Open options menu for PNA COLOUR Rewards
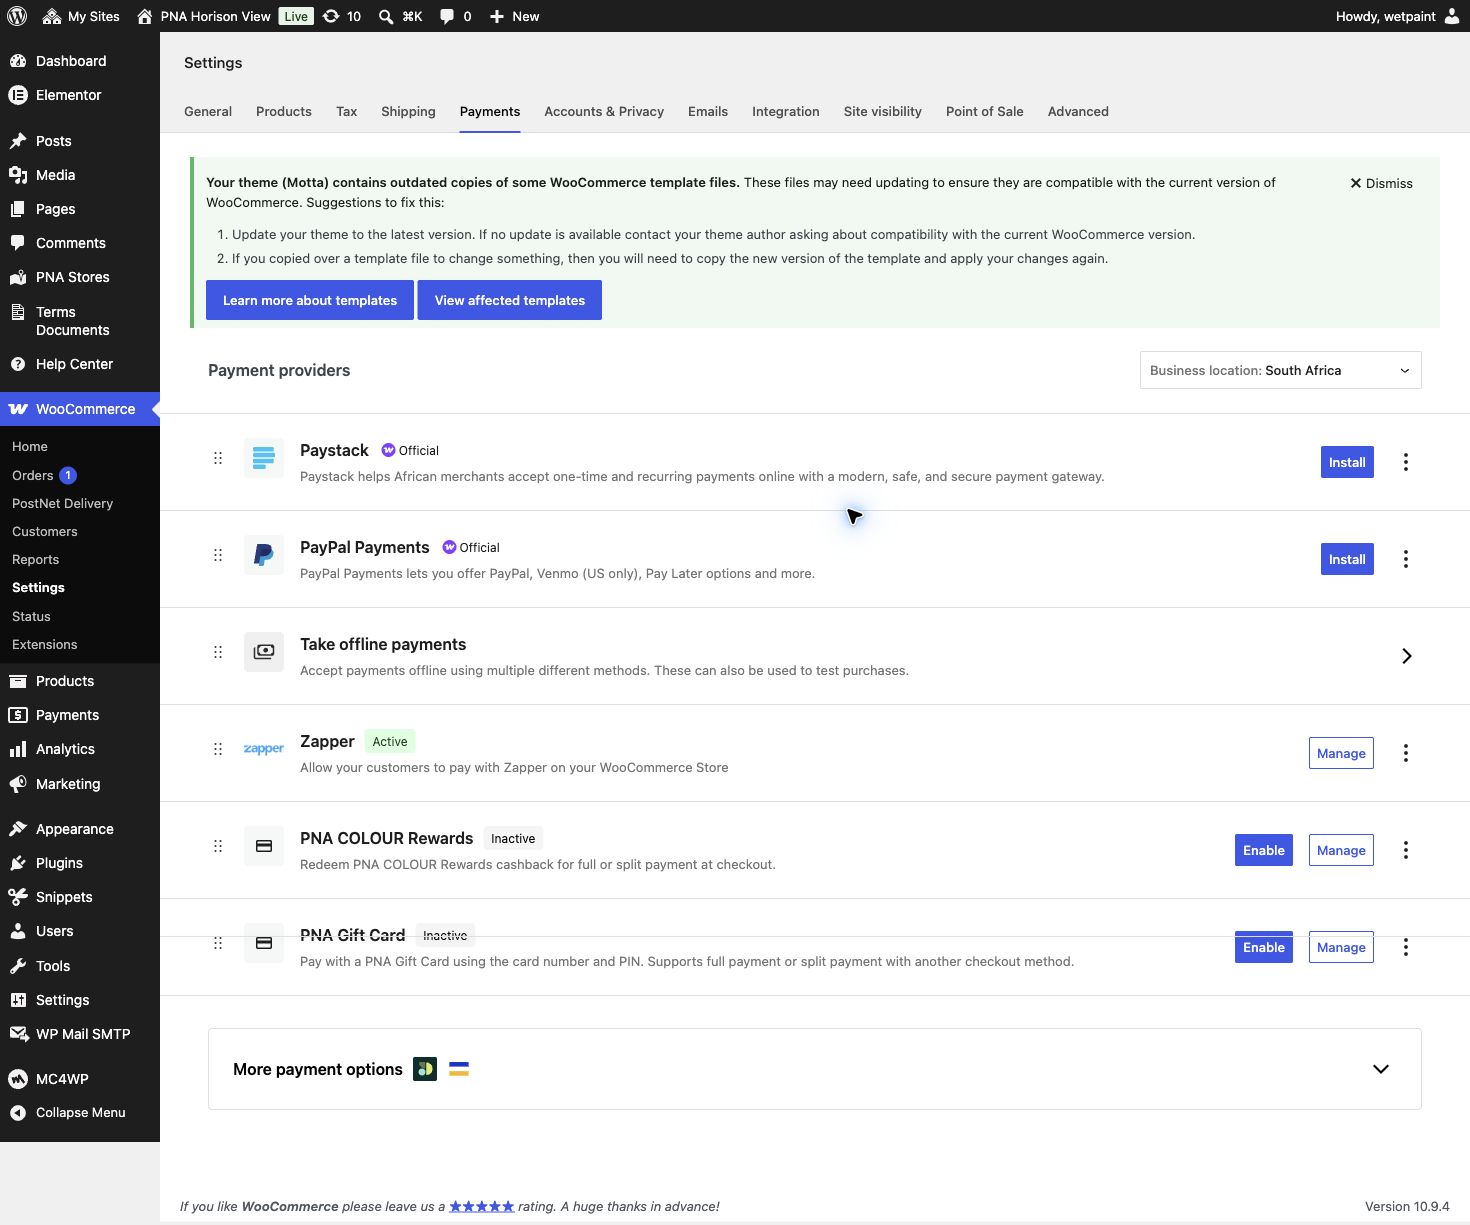 (1406, 850)
